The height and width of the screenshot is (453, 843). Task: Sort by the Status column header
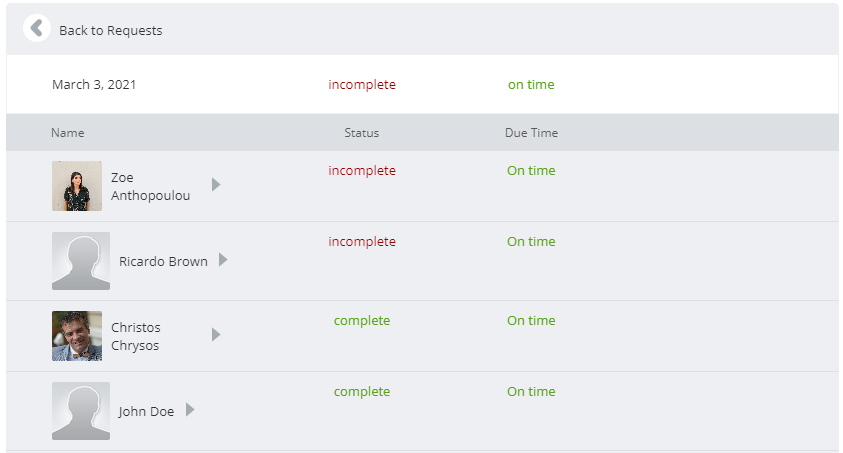tap(362, 133)
